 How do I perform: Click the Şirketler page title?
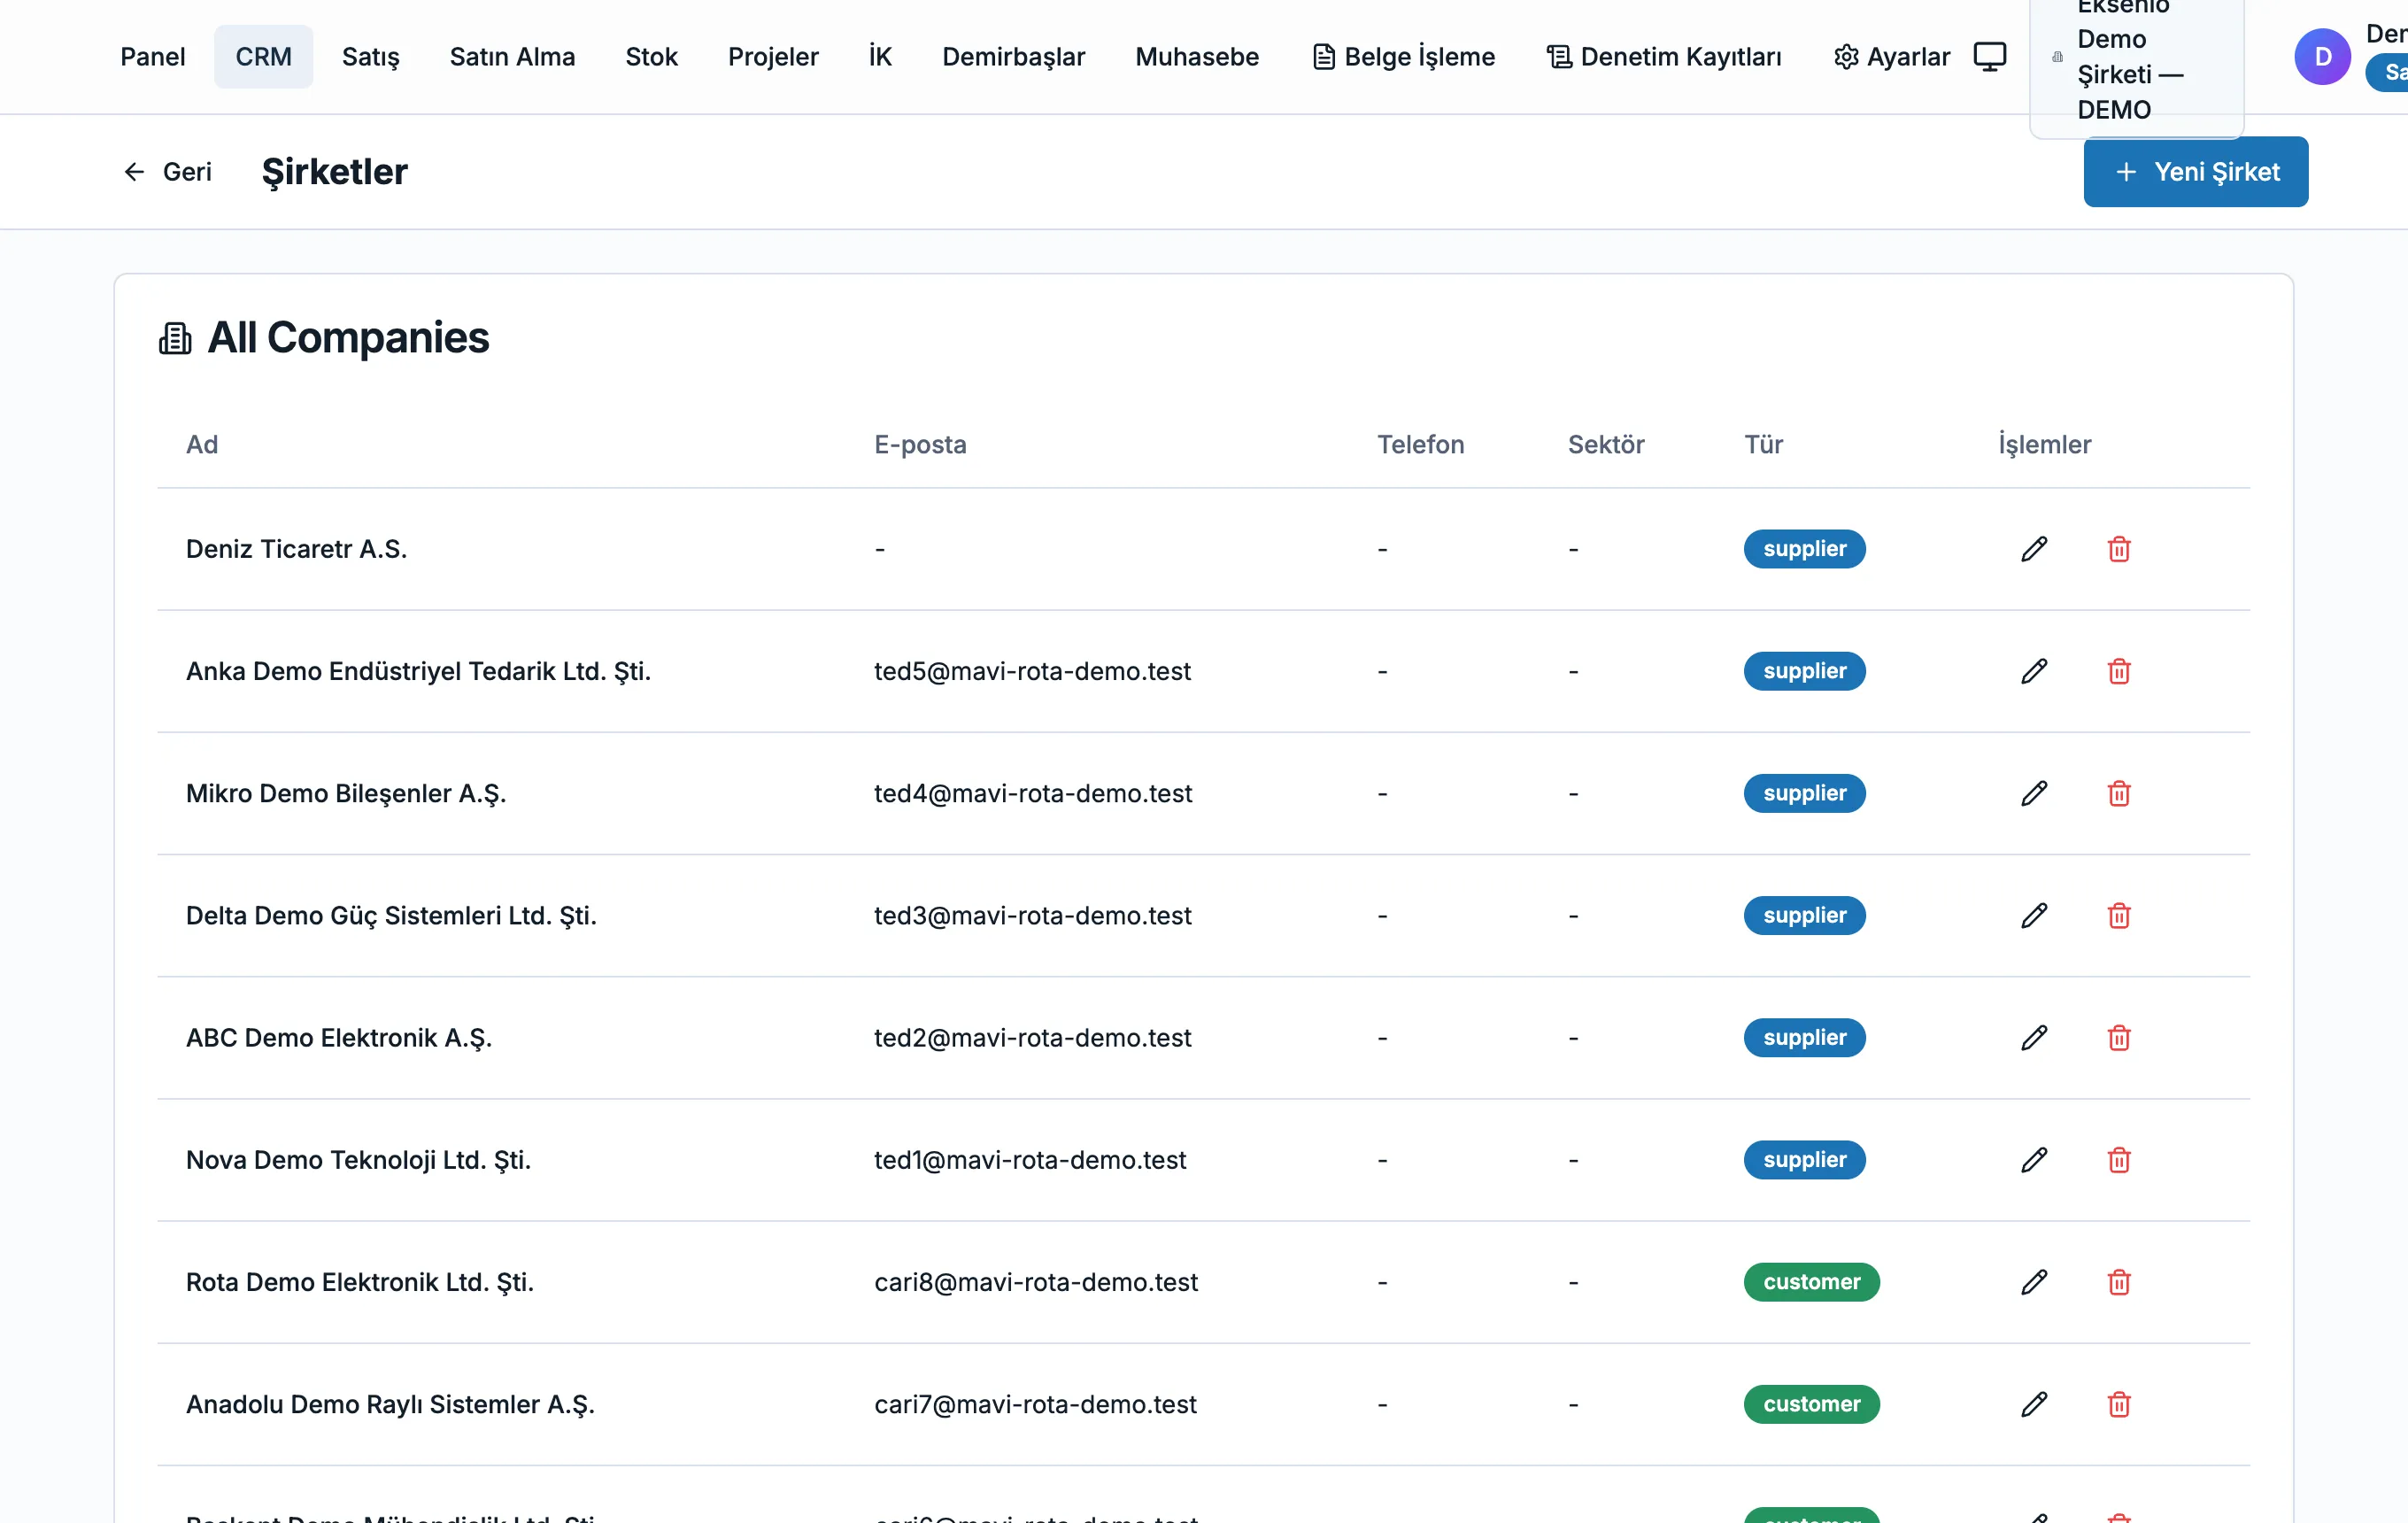335,172
